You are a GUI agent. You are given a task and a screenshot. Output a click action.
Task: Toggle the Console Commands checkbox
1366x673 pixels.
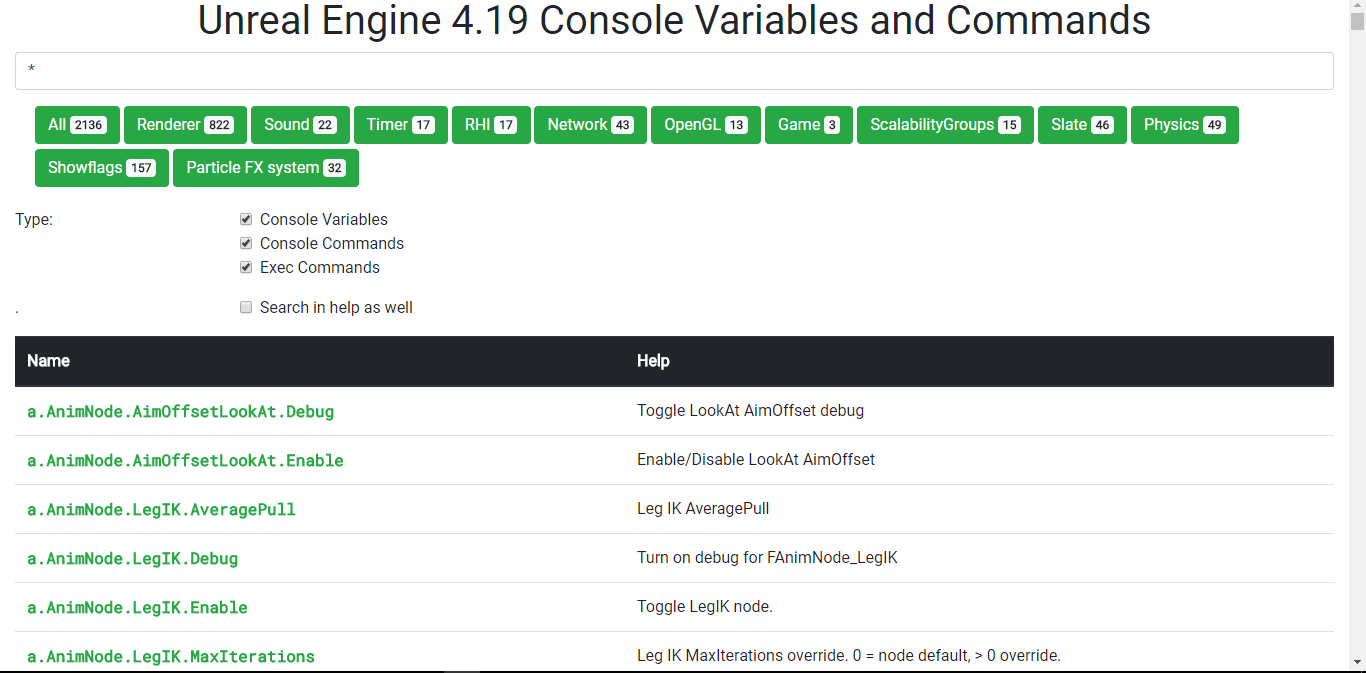point(246,243)
